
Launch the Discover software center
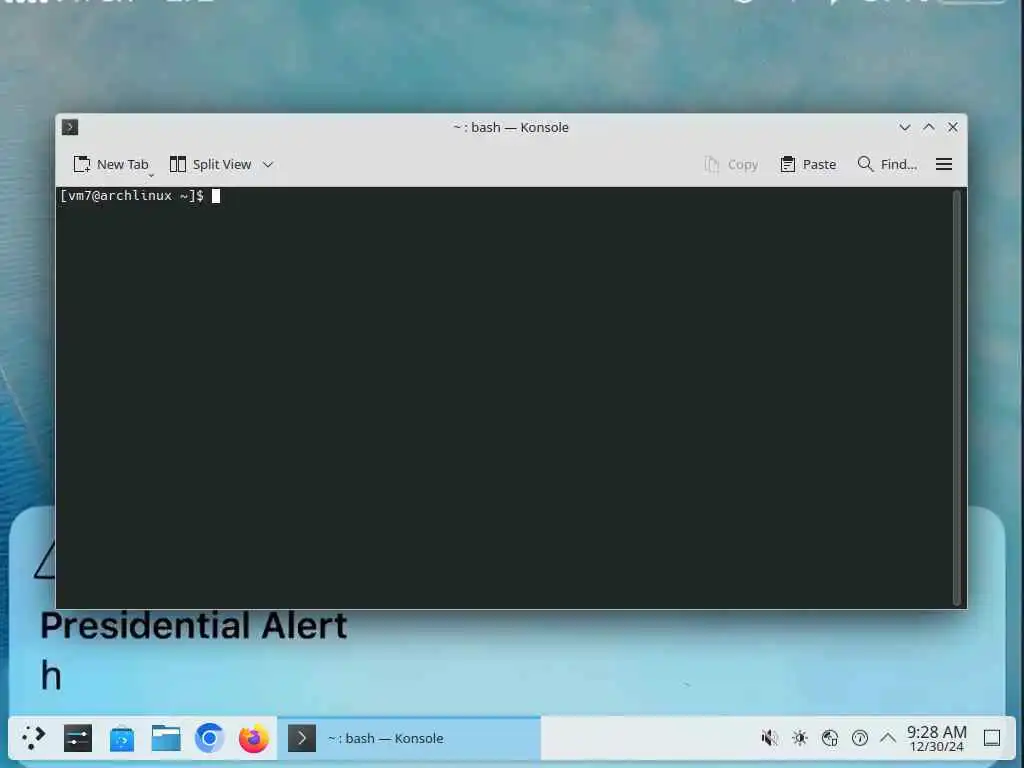121,738
